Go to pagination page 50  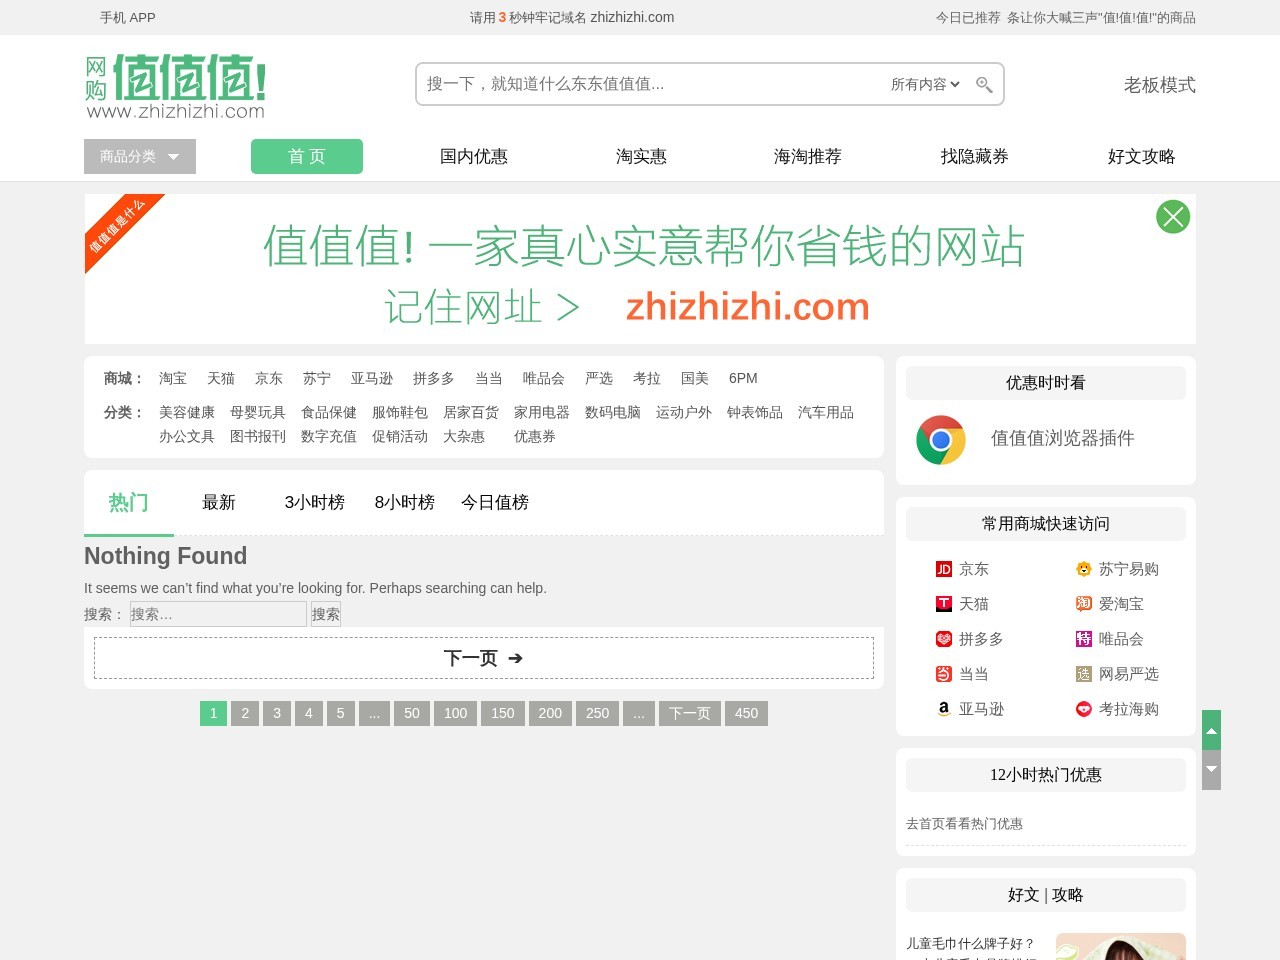(412, 713)
